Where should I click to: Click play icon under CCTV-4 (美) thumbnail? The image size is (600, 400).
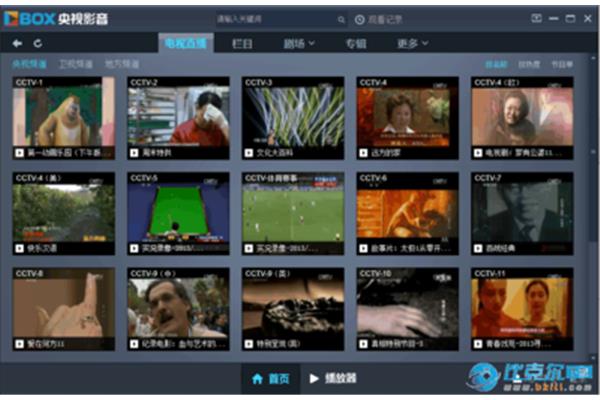pos(20,248)
